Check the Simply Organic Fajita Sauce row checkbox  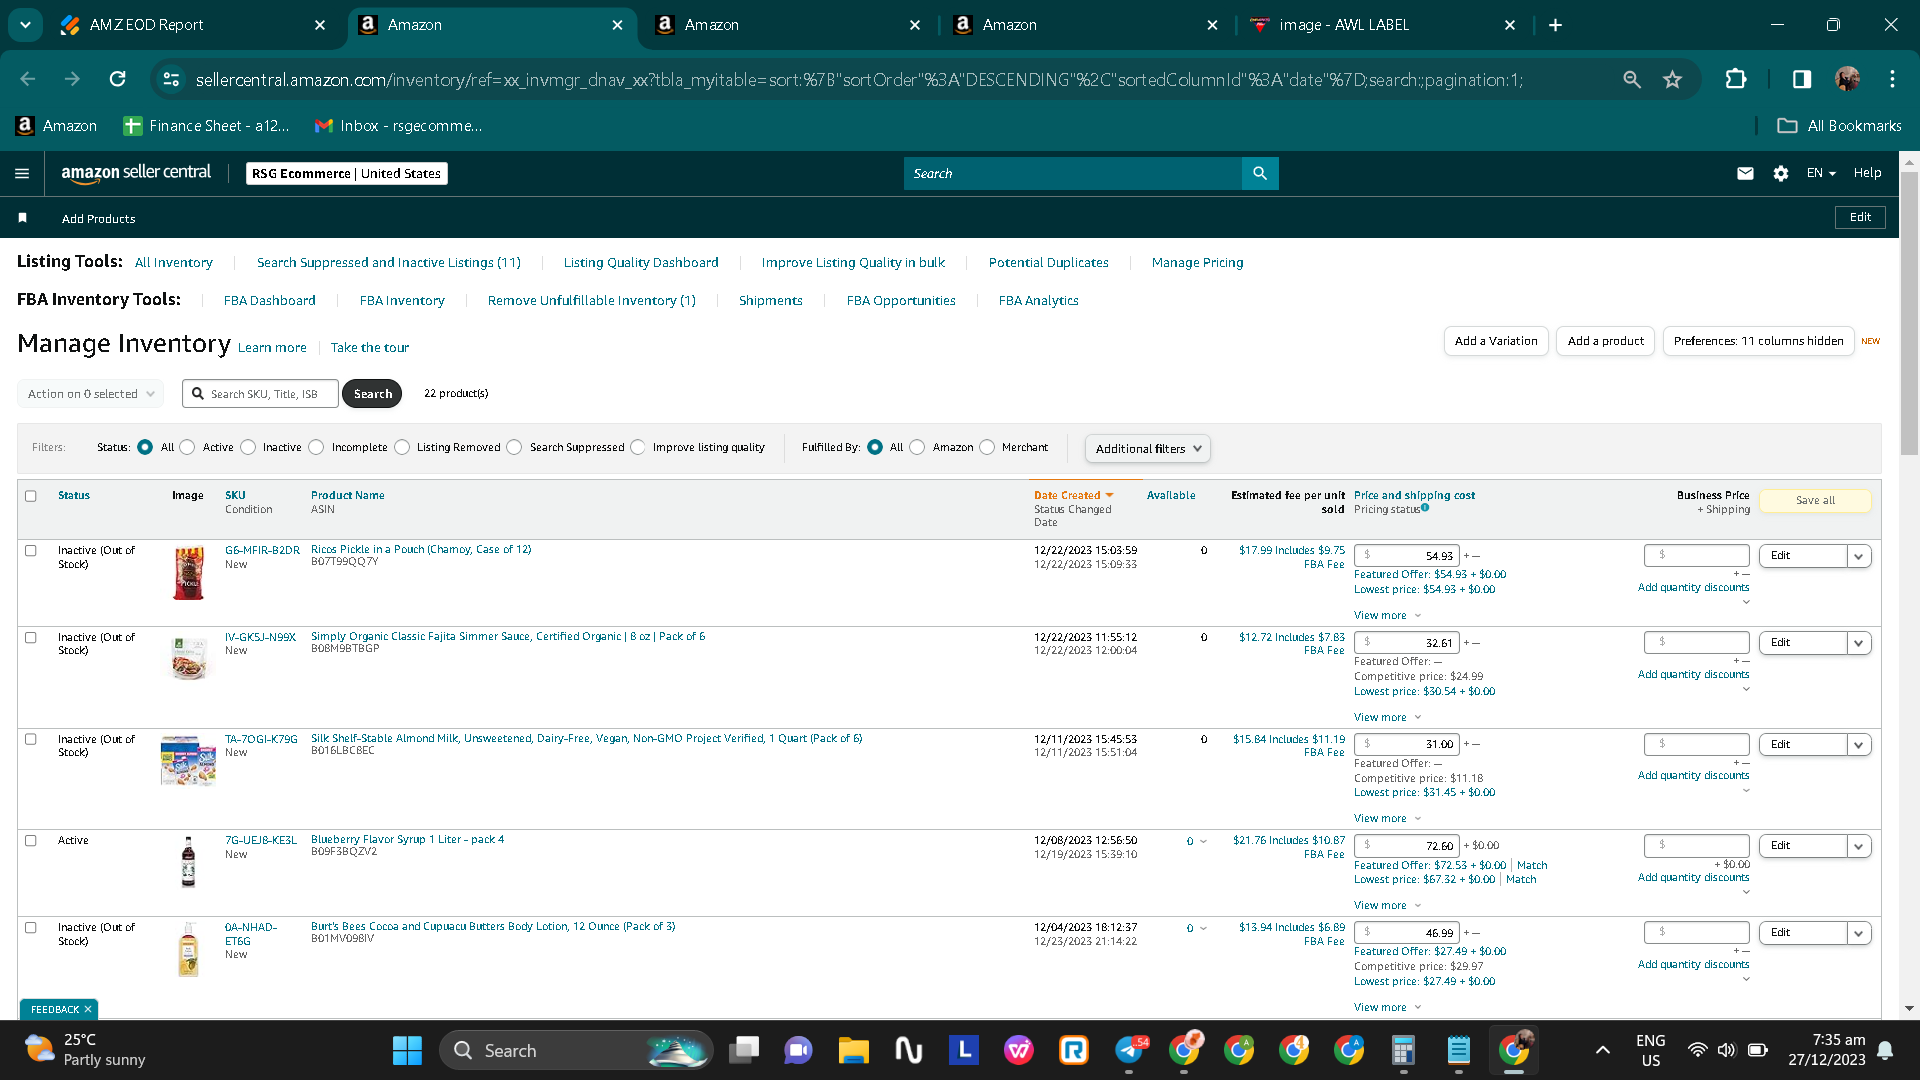tap(31, 638)
